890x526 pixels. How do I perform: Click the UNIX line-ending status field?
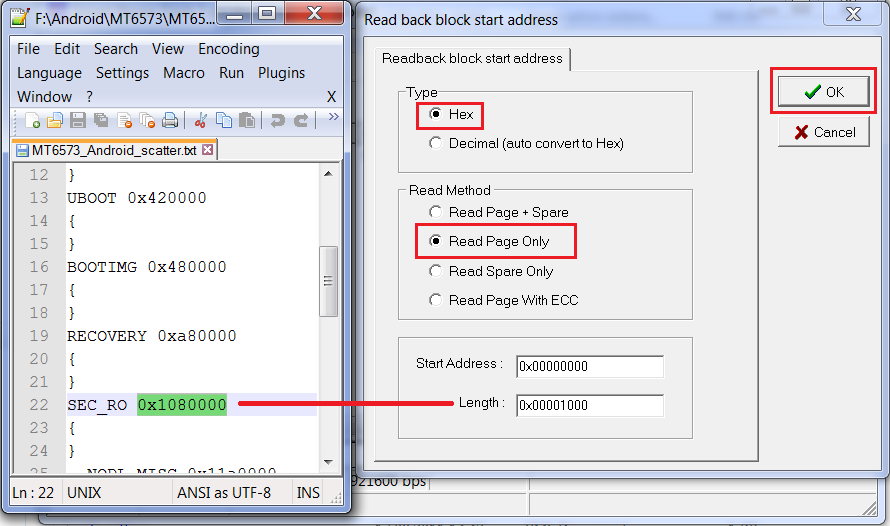84,493
